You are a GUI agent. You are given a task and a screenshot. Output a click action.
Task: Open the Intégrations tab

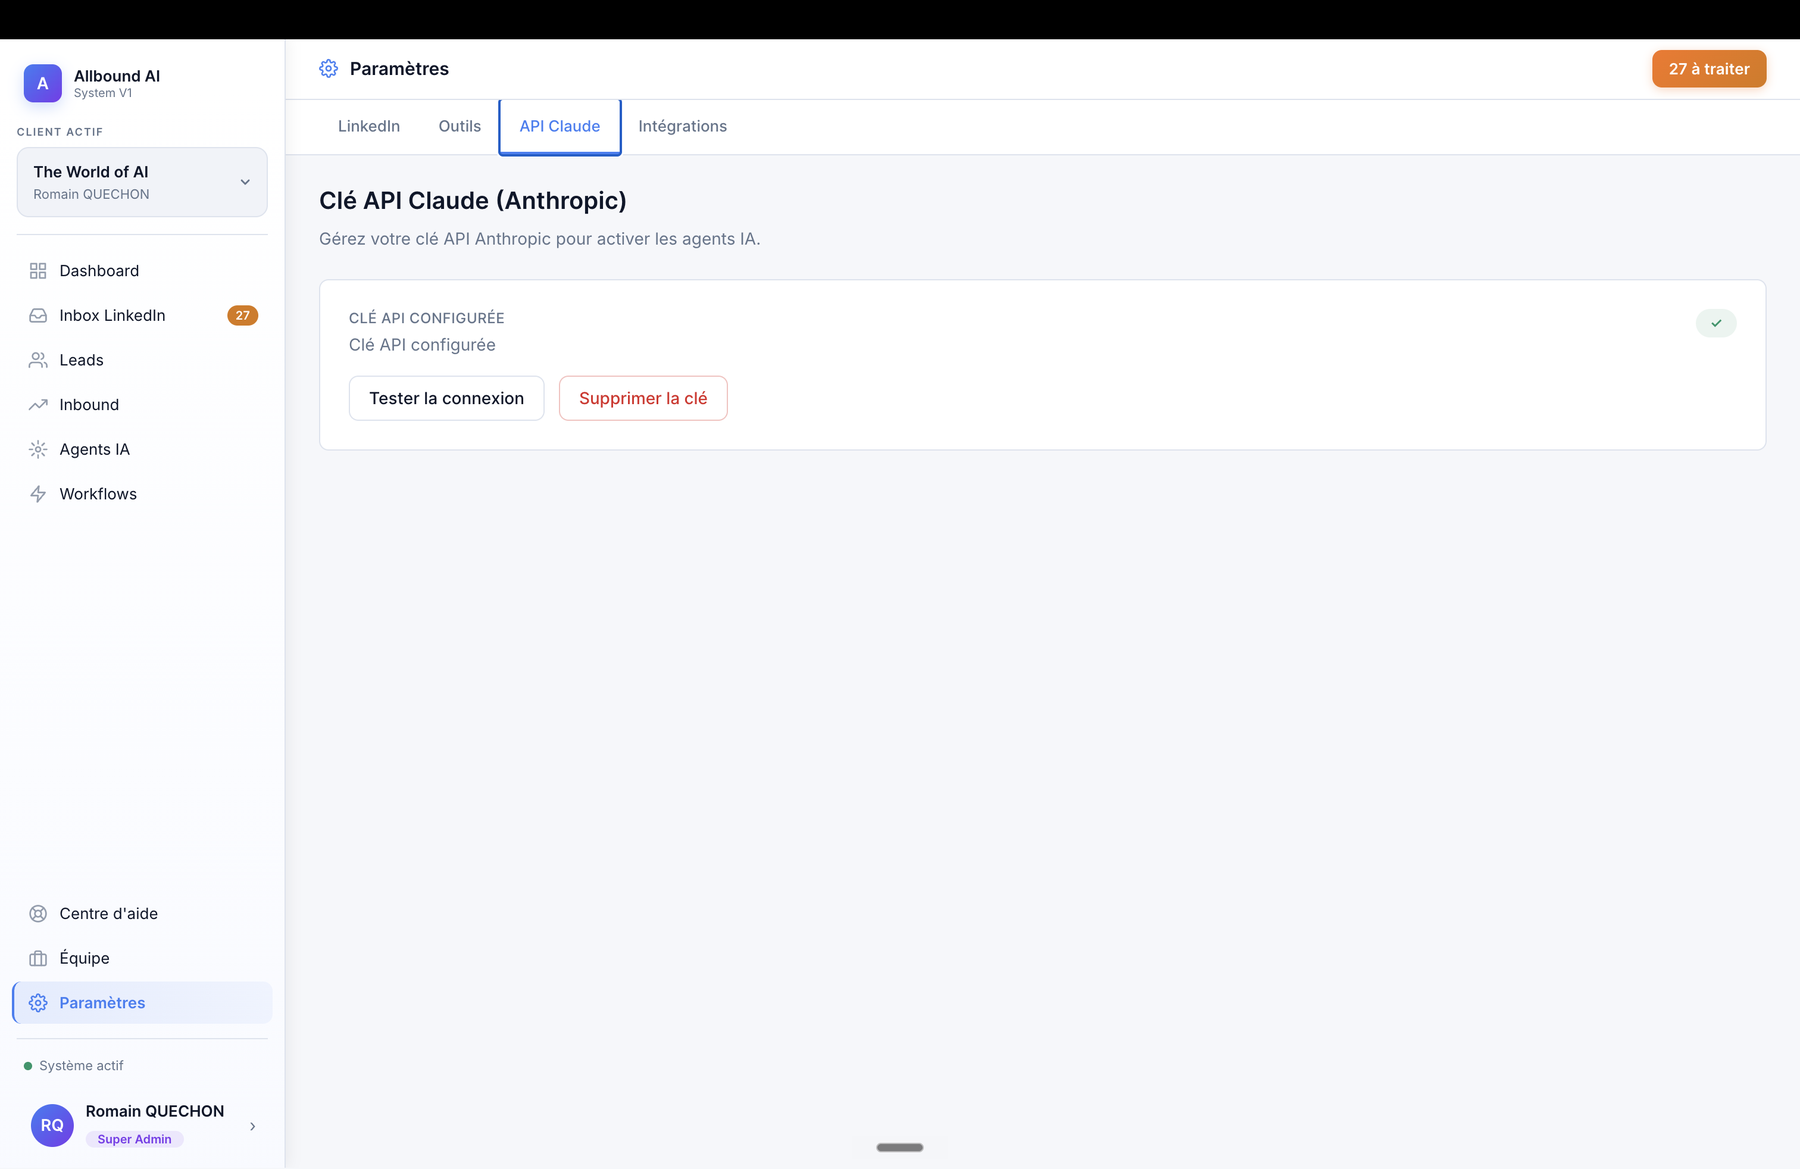pyautogui.click(x=683, y=126)
